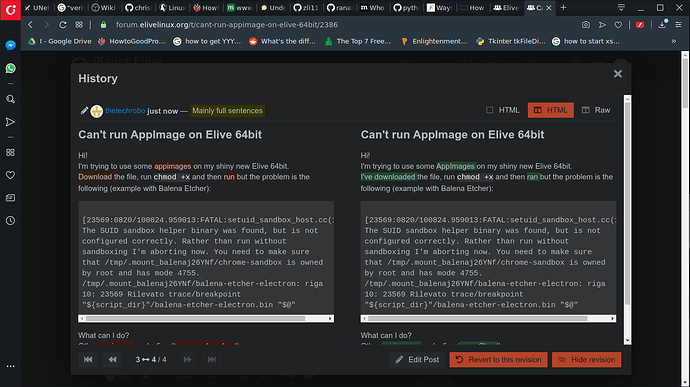Open paper-plane flow icon in sidebar
Image resolution: width=690 pixels, height=387 pixels.
11,122
